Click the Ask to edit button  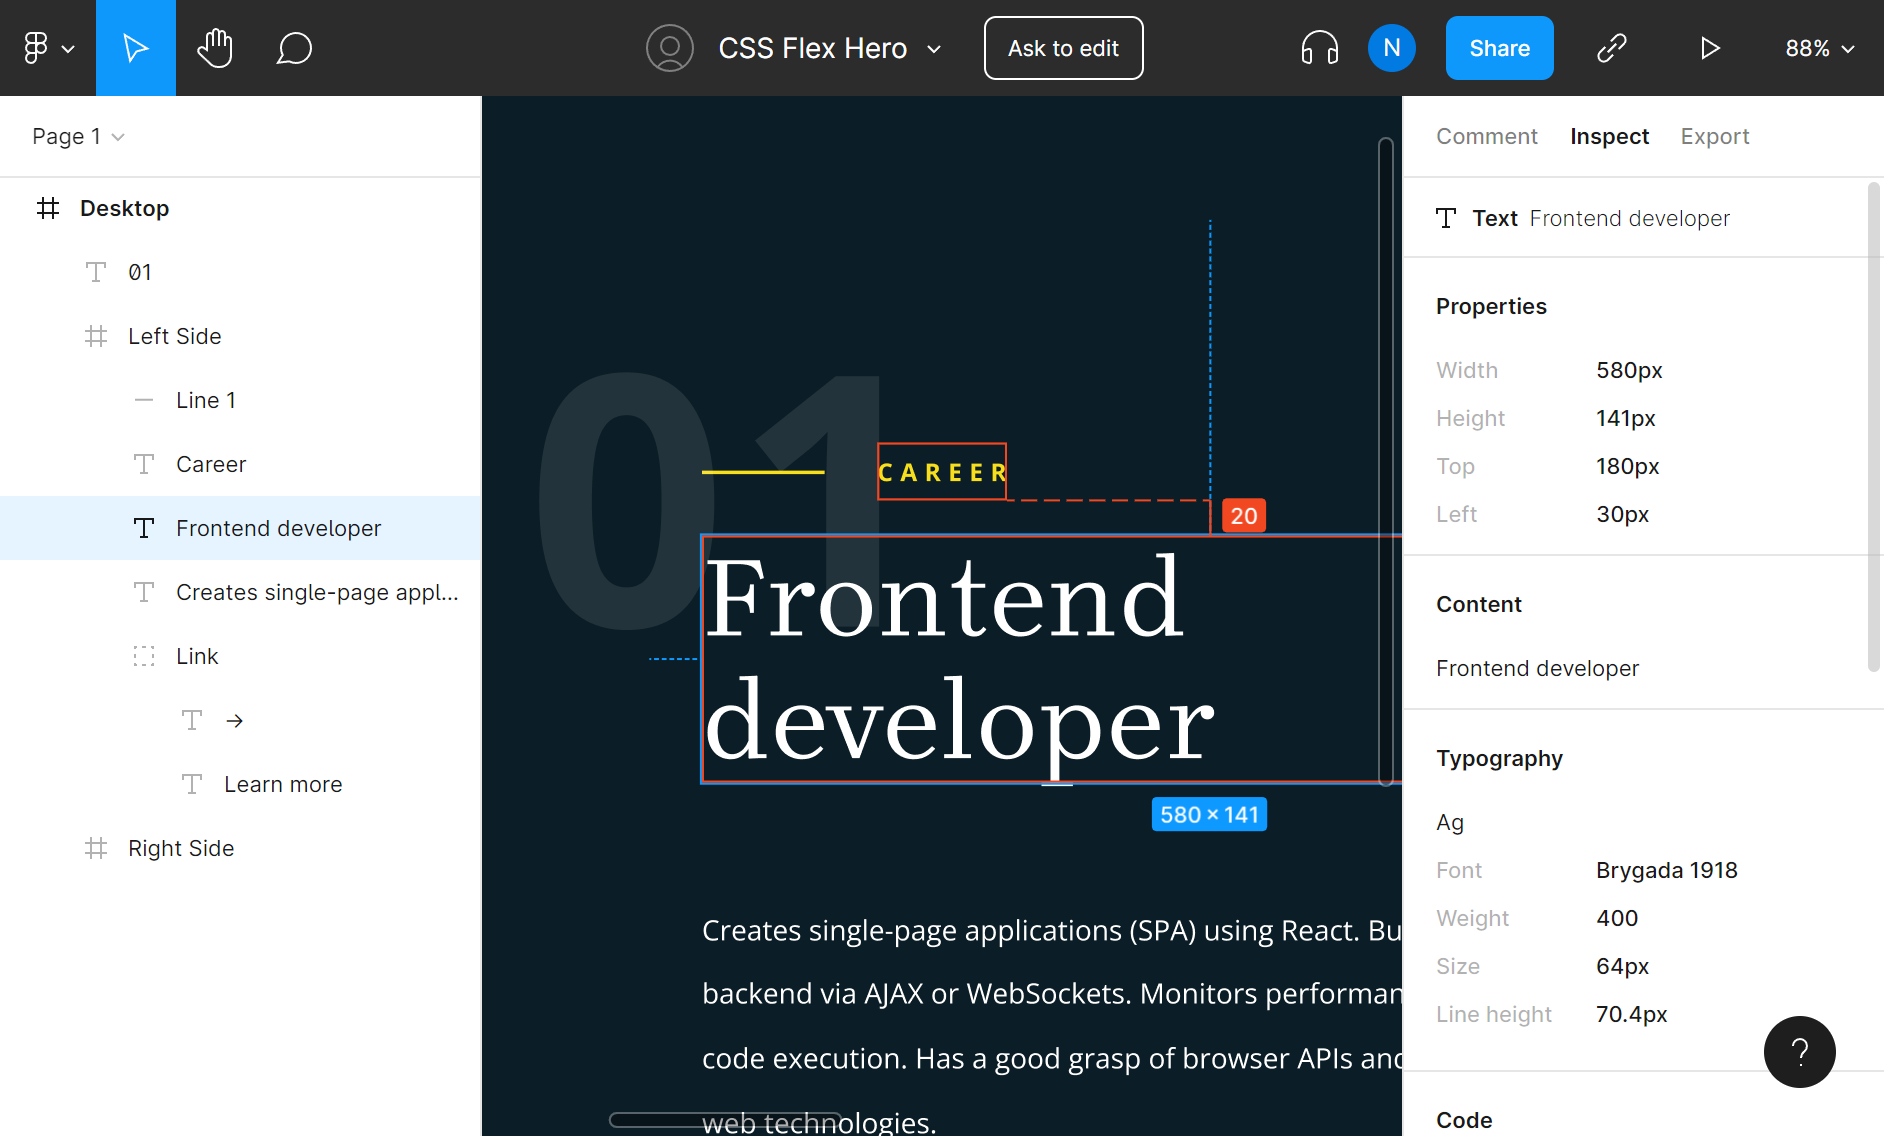(1063, 48)
